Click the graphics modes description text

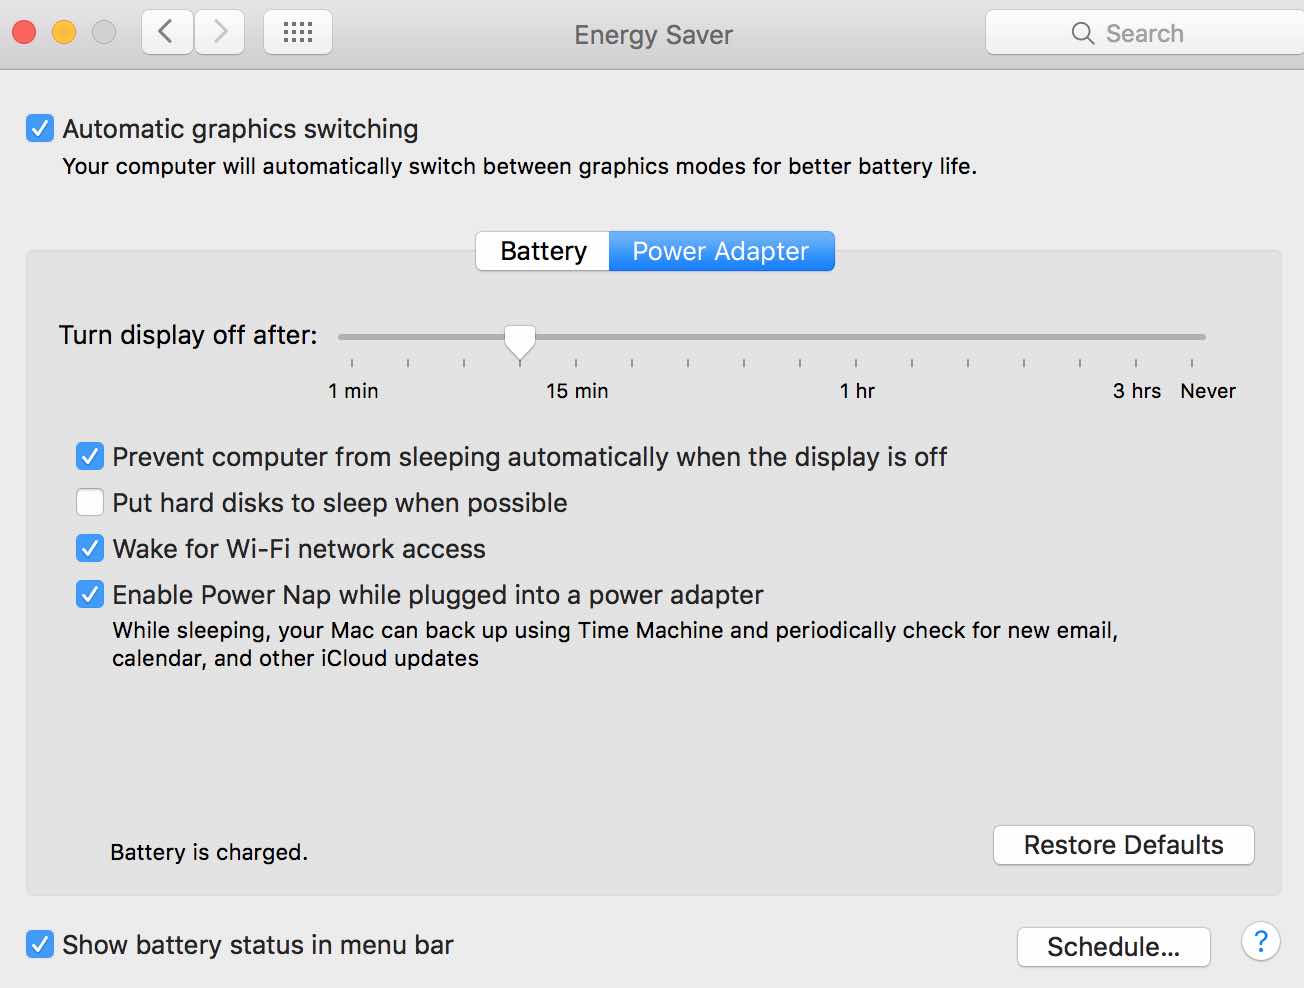(519, 166)
